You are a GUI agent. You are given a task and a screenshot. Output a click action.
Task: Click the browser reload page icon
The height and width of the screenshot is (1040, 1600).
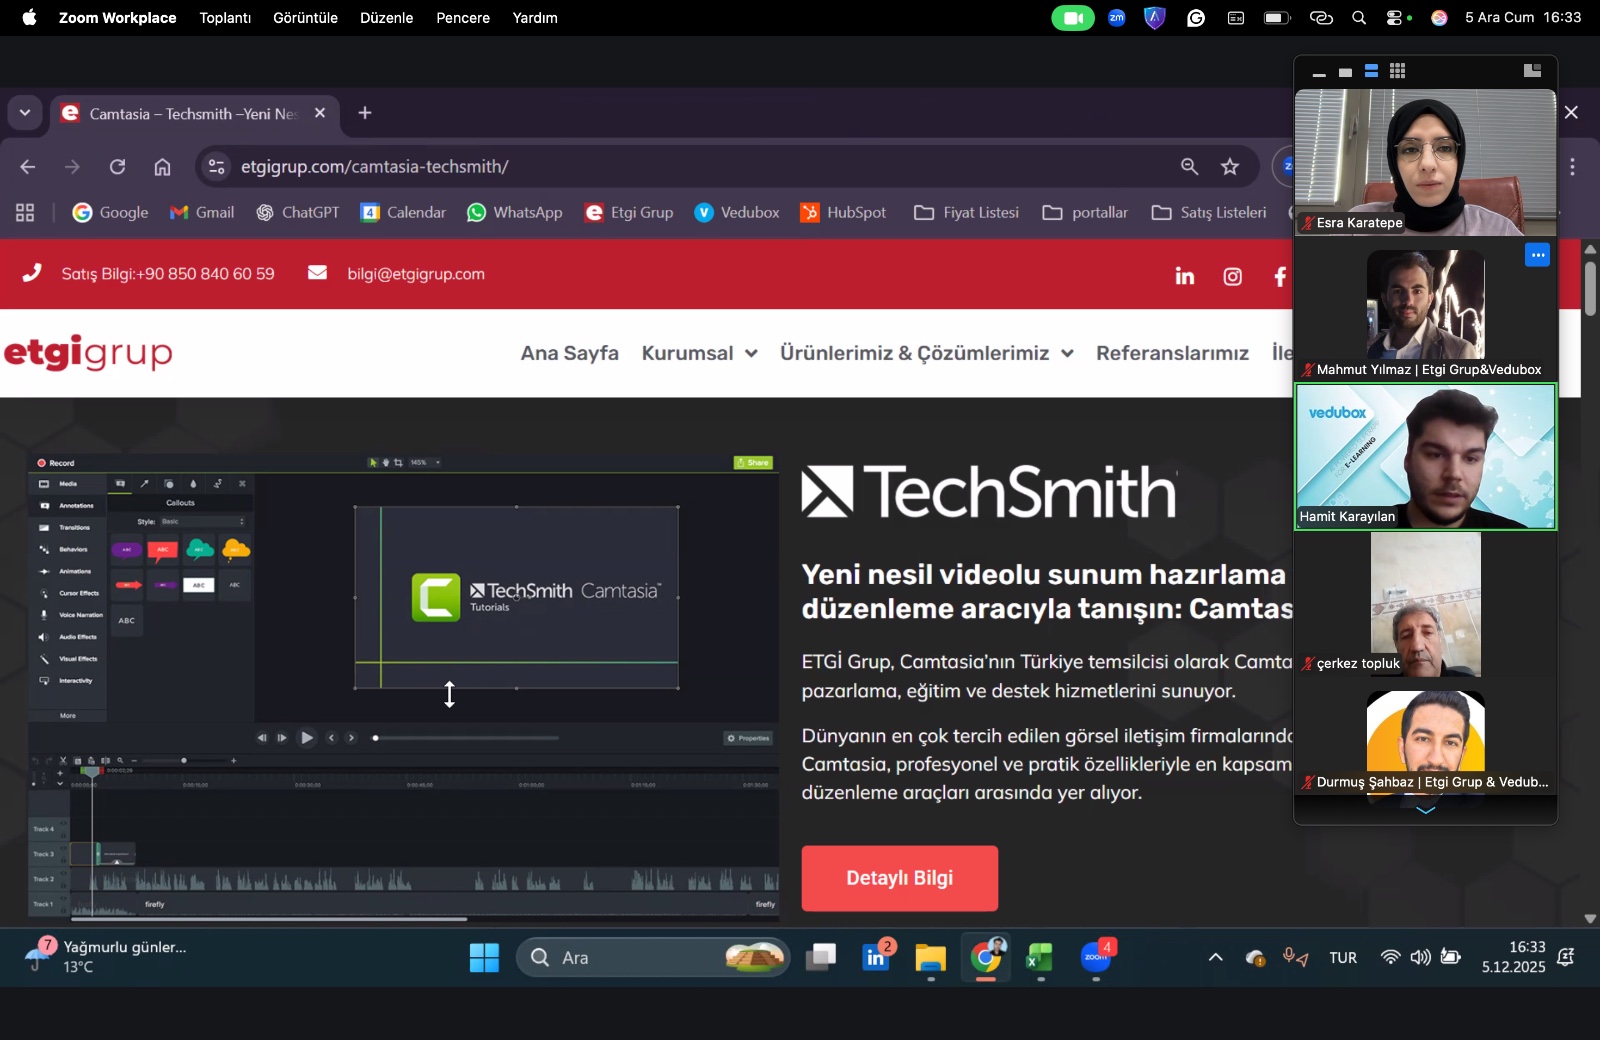coord(117,167)
